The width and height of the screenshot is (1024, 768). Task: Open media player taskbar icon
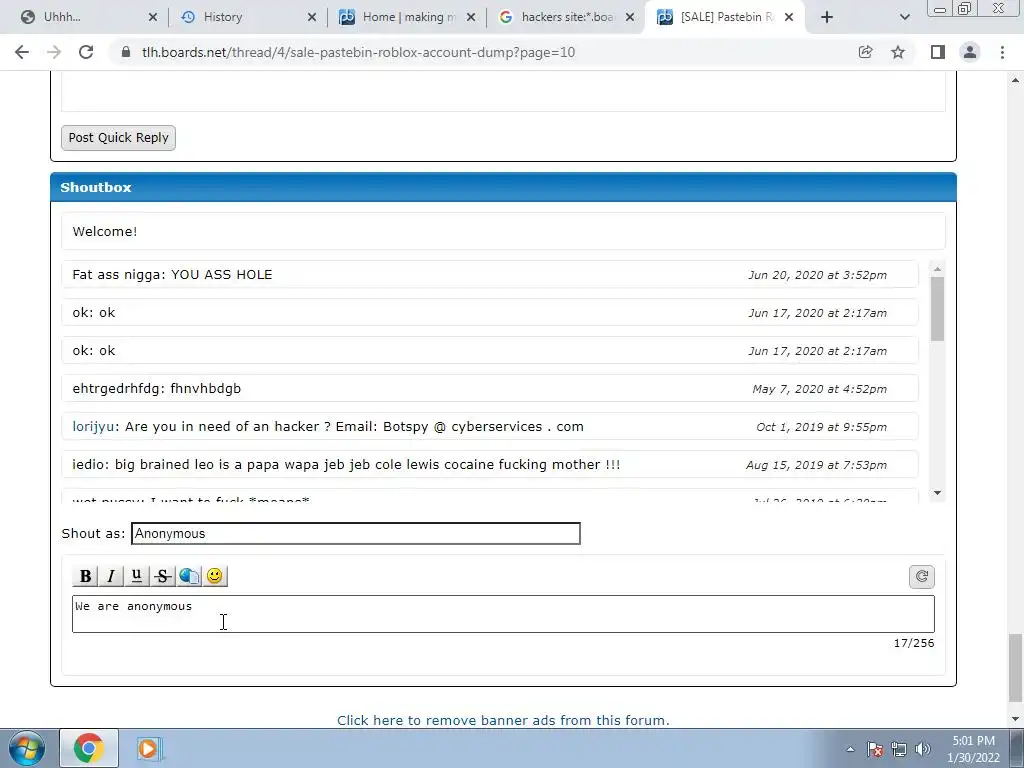(x=149, y=748)
